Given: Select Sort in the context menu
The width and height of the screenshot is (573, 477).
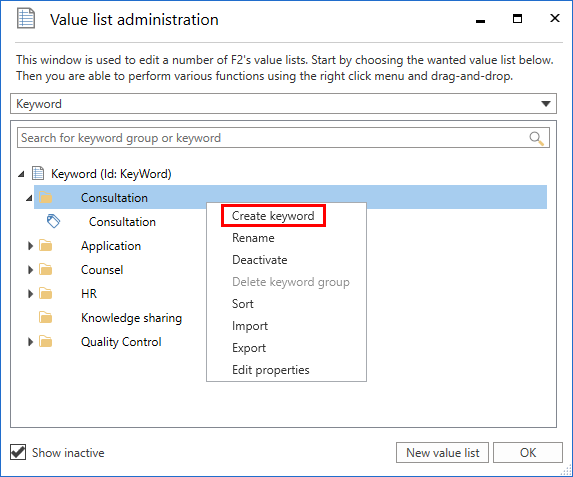Looking at the screenshot, I should pyautogui.click(x=243, y=304).
